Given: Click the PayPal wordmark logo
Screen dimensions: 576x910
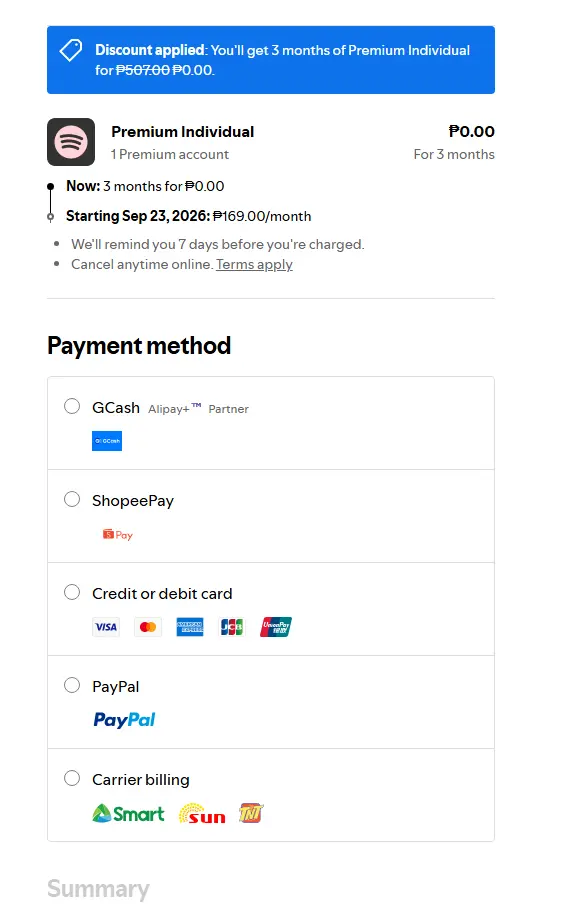Looking at the screenshot, I should [x=124, y=720].
